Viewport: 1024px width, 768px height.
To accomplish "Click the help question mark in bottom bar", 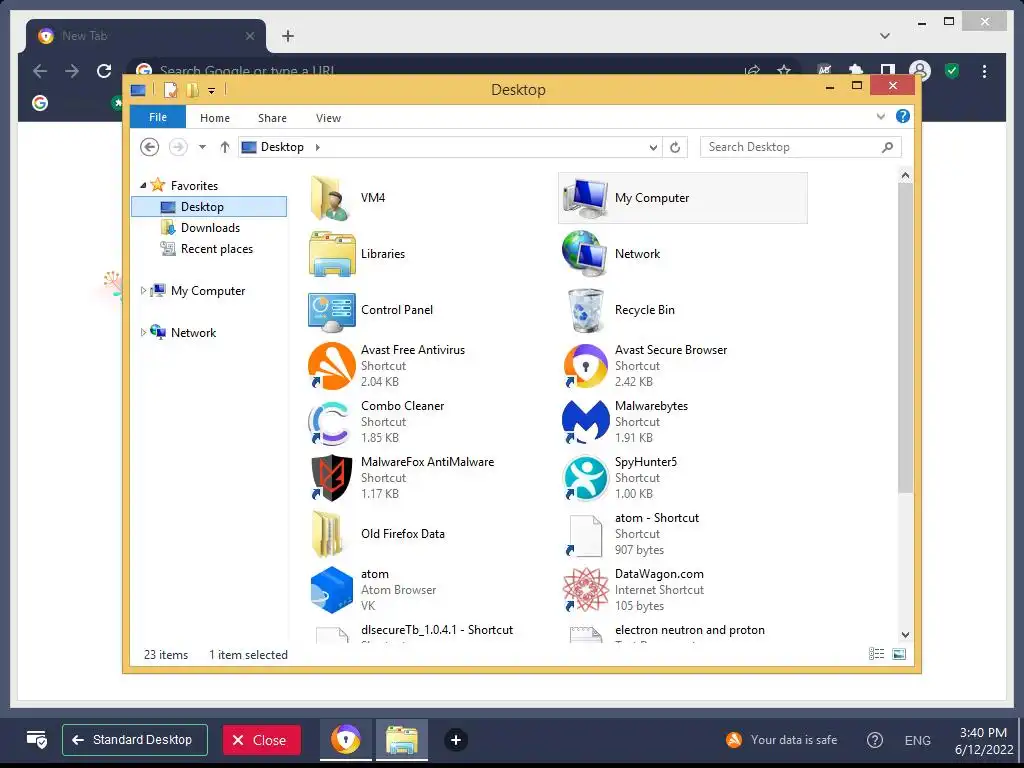I will (874, 740).
